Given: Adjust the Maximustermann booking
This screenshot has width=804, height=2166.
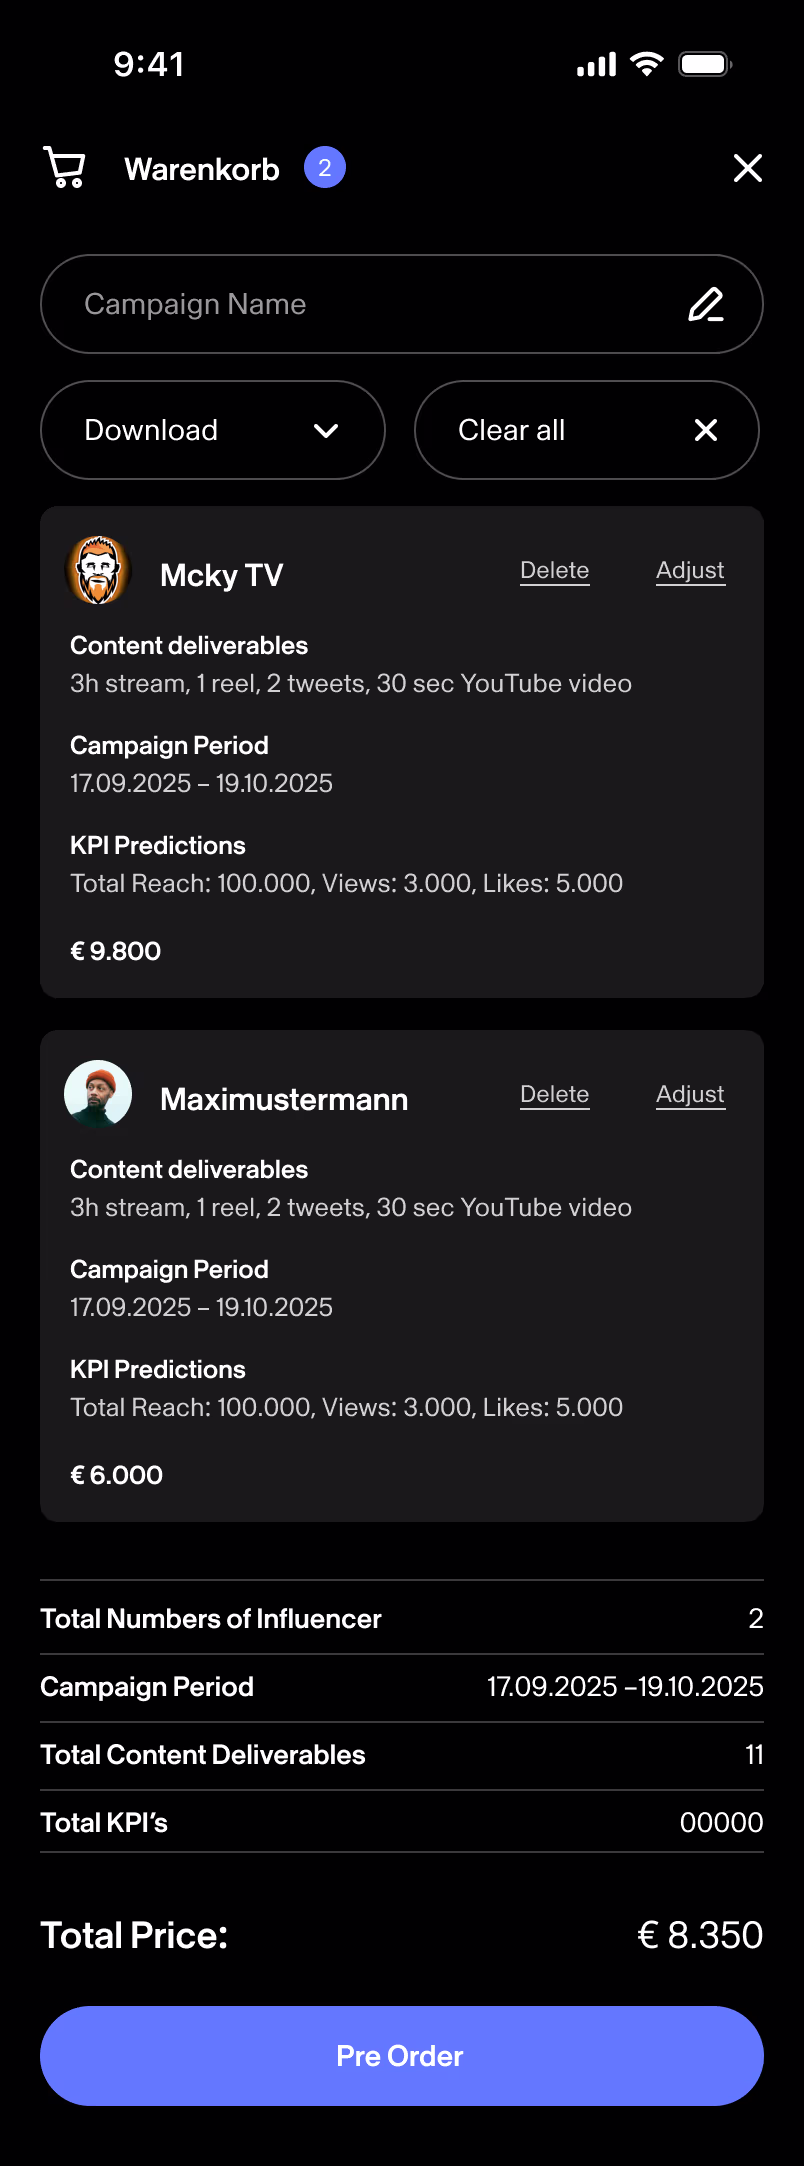Looking at the screenshot, I should [x=690, y=1094].
